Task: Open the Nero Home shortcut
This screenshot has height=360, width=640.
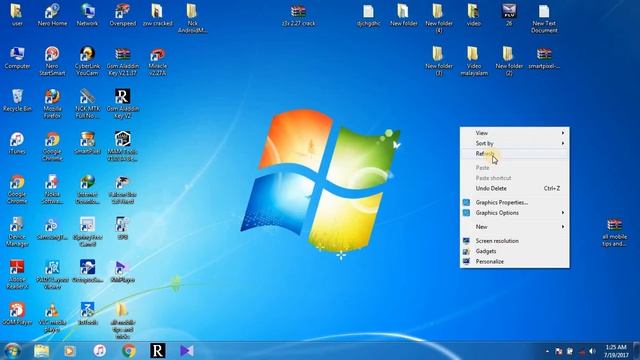Action: tap(52, 15)
